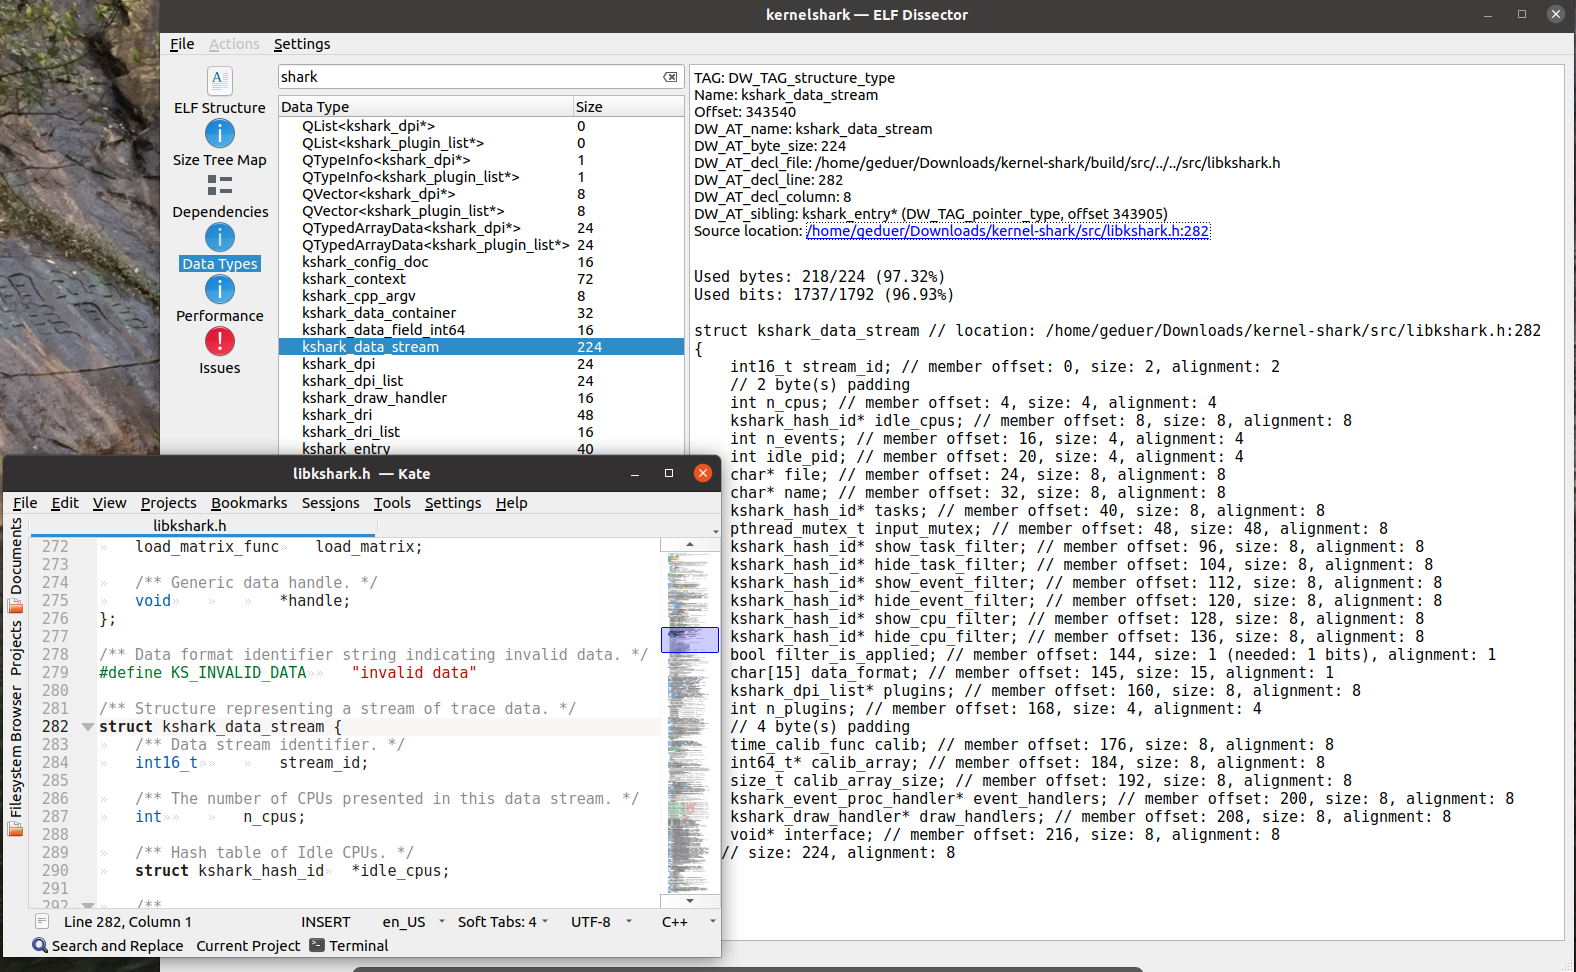This screenshot has height=972, width=1576.
Task: Minimize the Kate window
Action: click(635, 473)
